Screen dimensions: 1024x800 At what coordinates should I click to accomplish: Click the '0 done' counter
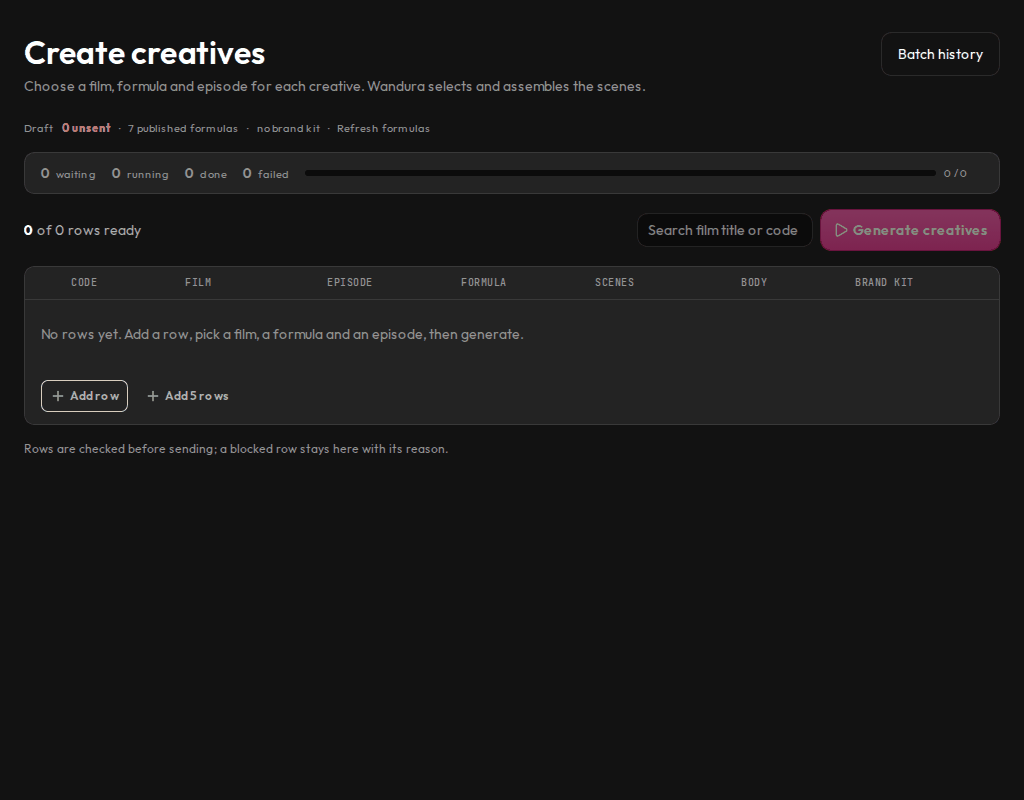tap(206, 173)
